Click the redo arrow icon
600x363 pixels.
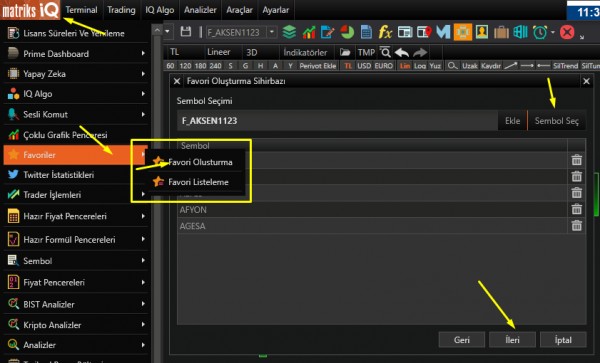pyautogui.click(x=420, y=52)
